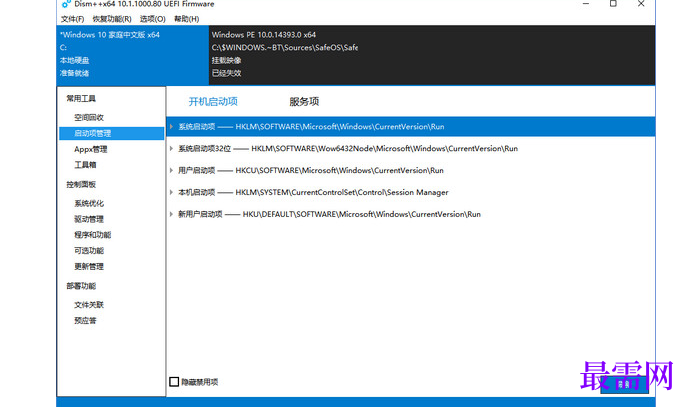
Task: Expand the 本机启动项 Session Manager arrow
Action: pyautogui.click(x=171, y=192)
